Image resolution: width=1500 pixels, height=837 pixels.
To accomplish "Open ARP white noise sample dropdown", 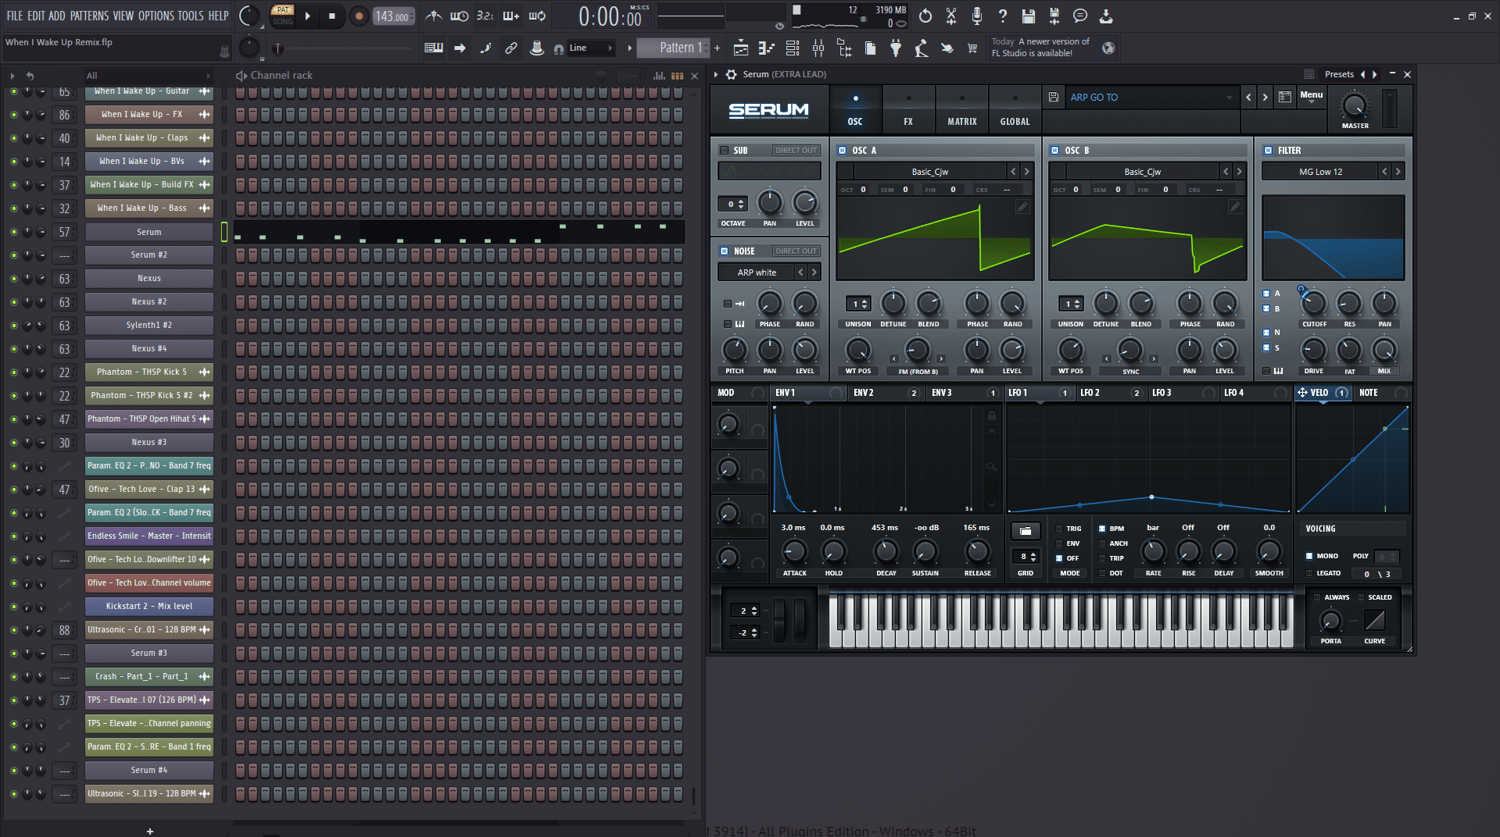I will coord(757,272).
